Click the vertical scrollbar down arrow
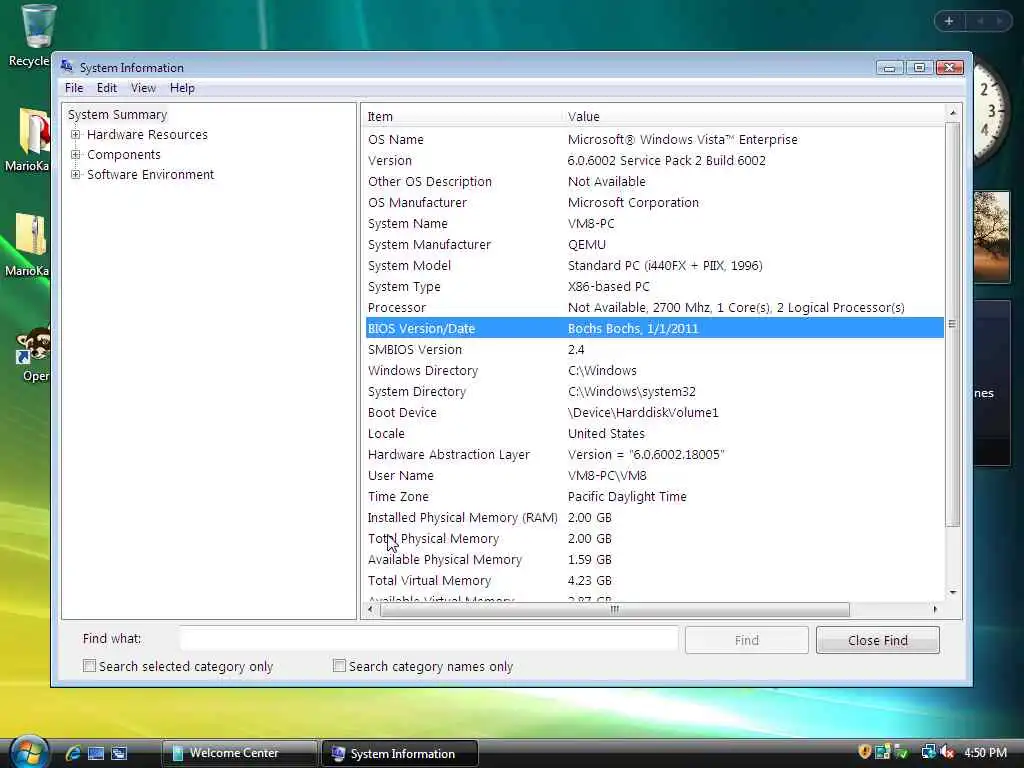 coord(953,592)
